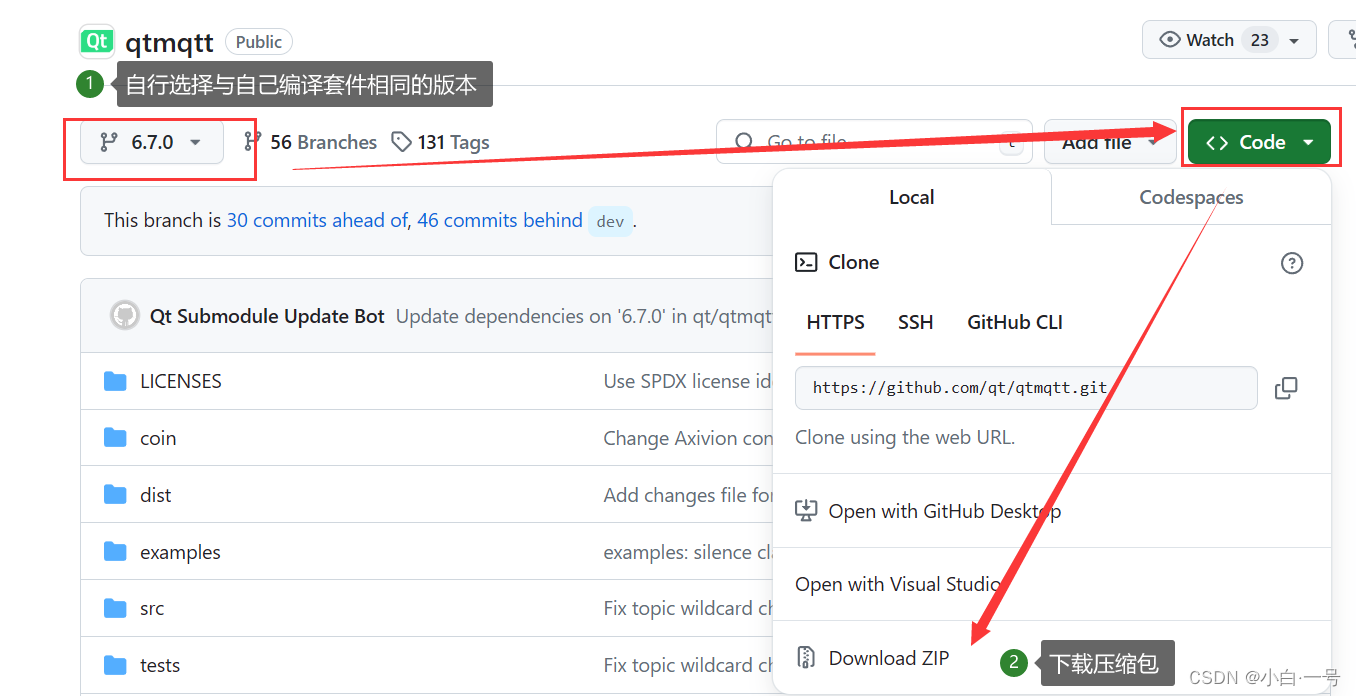Select Open with Visual Studio
Viewport: 1356px width, 696px height.
click(x=900, y=584)
